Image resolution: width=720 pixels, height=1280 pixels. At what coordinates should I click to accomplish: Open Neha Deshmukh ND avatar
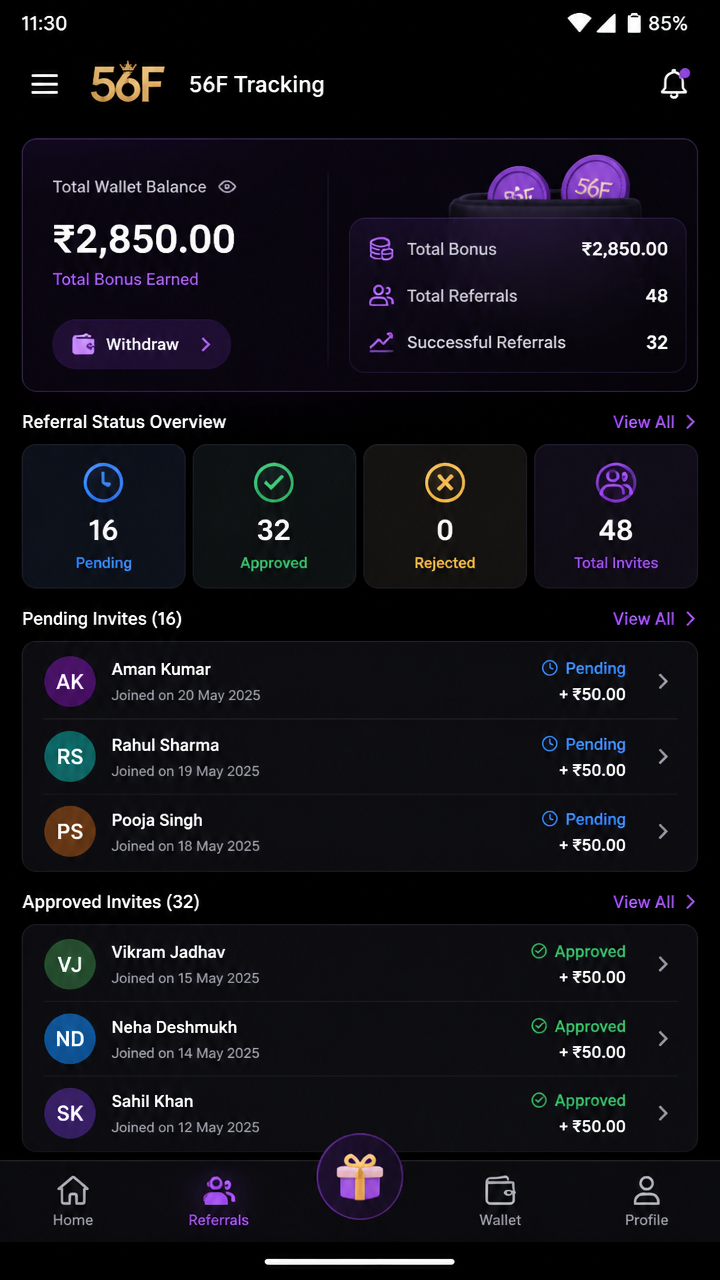pyautogui.click(x=70, y=1039)
